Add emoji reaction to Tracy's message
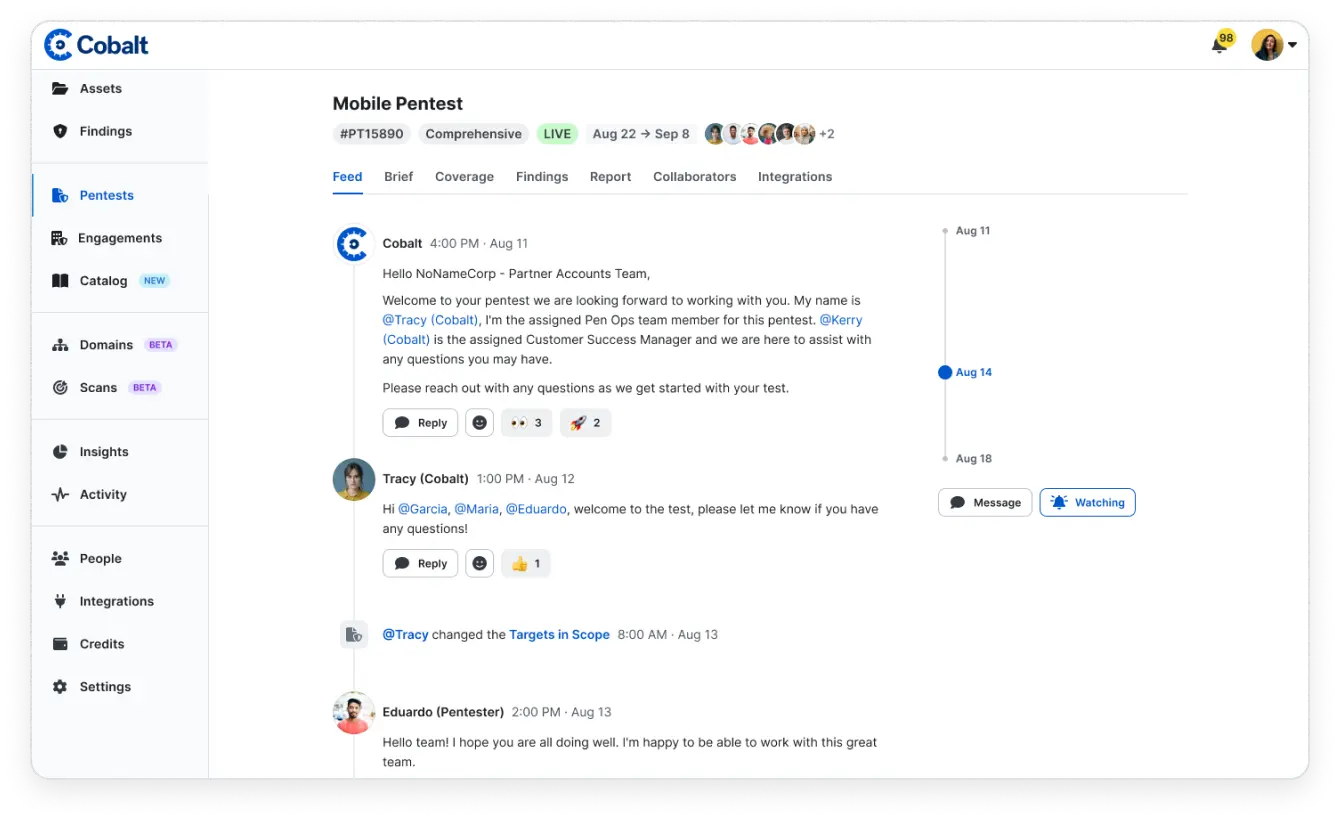The image size is (1340, 820). pos(480,564)
